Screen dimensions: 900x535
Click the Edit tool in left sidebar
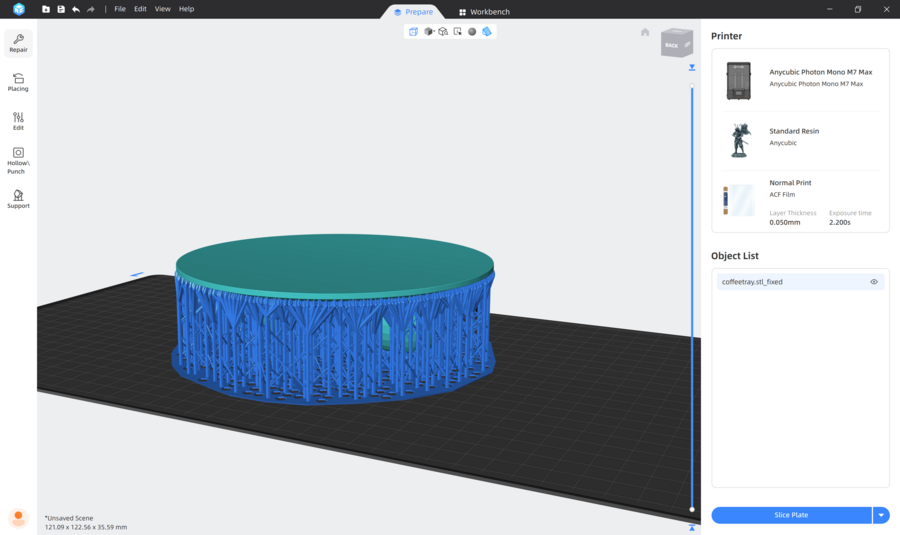pos(18,121)
